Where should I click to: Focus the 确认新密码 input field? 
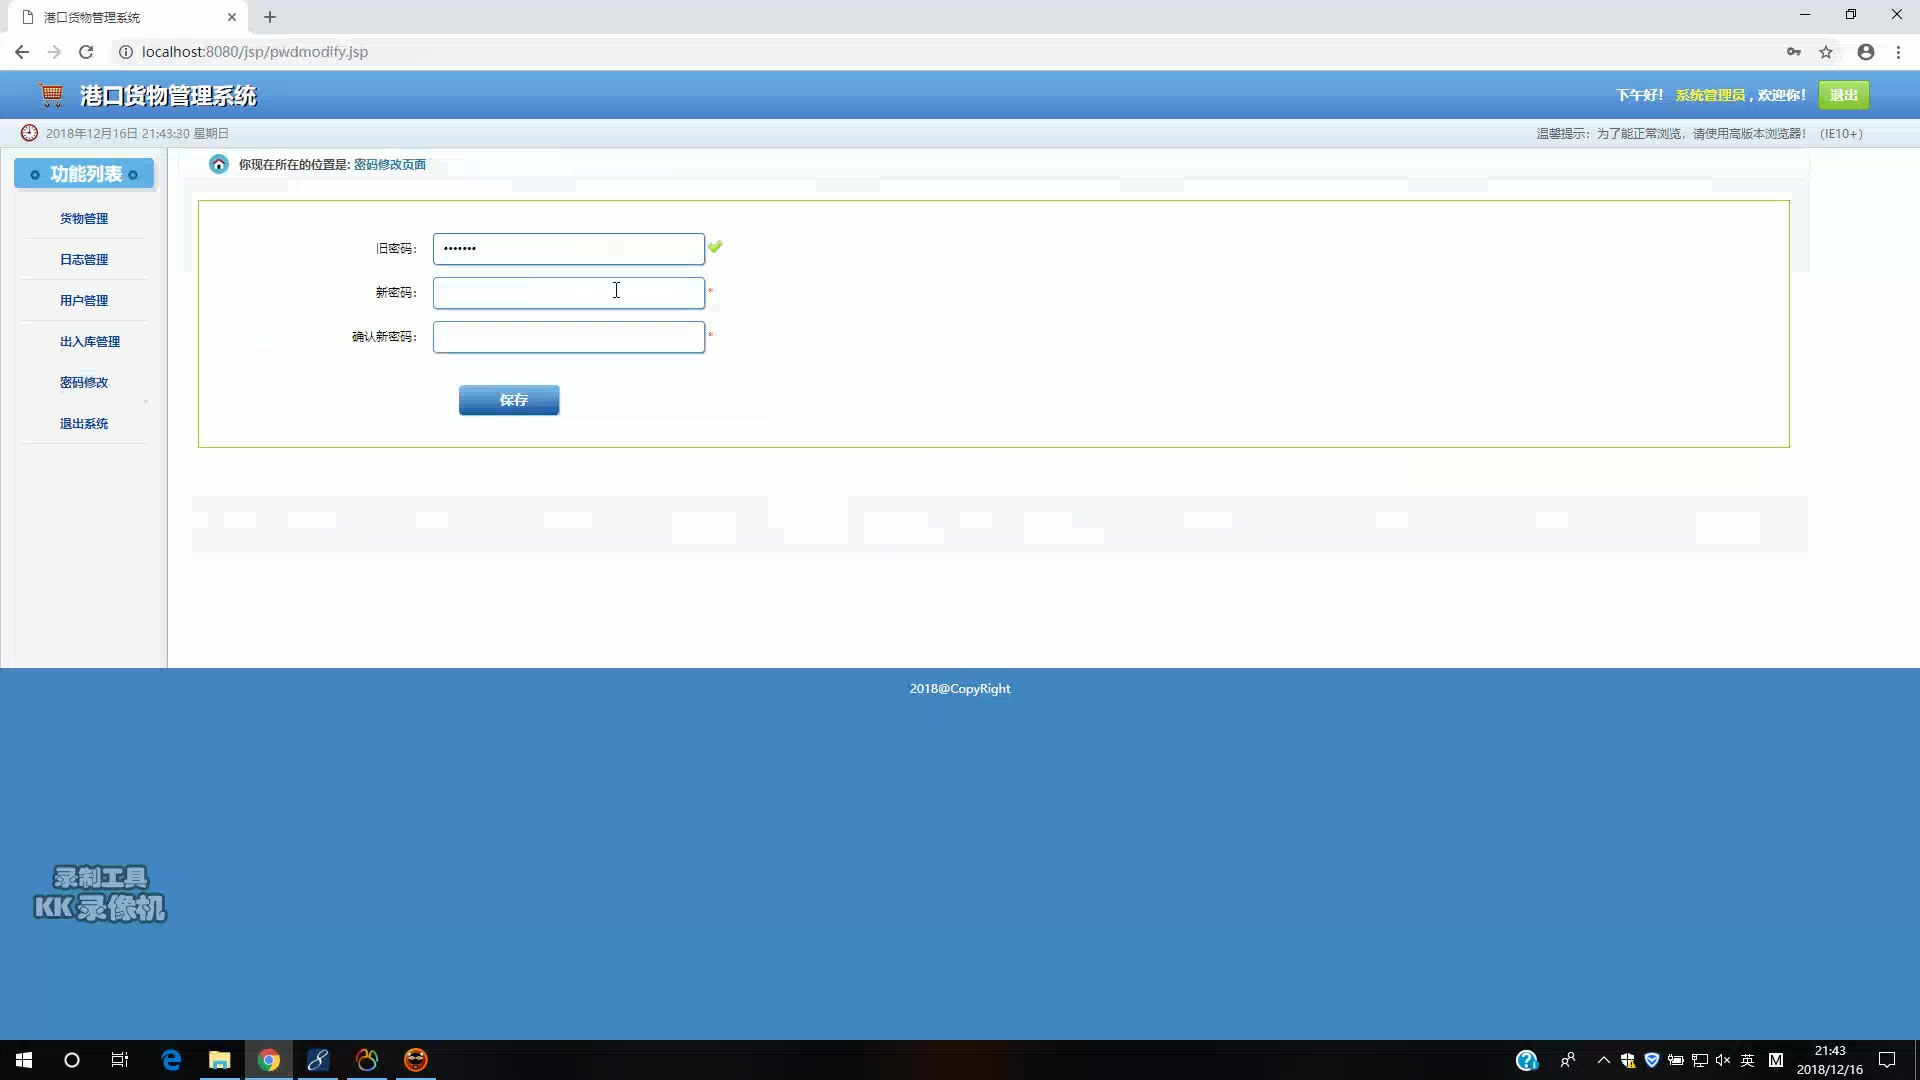pyautogui.click(x=568, y=337)
